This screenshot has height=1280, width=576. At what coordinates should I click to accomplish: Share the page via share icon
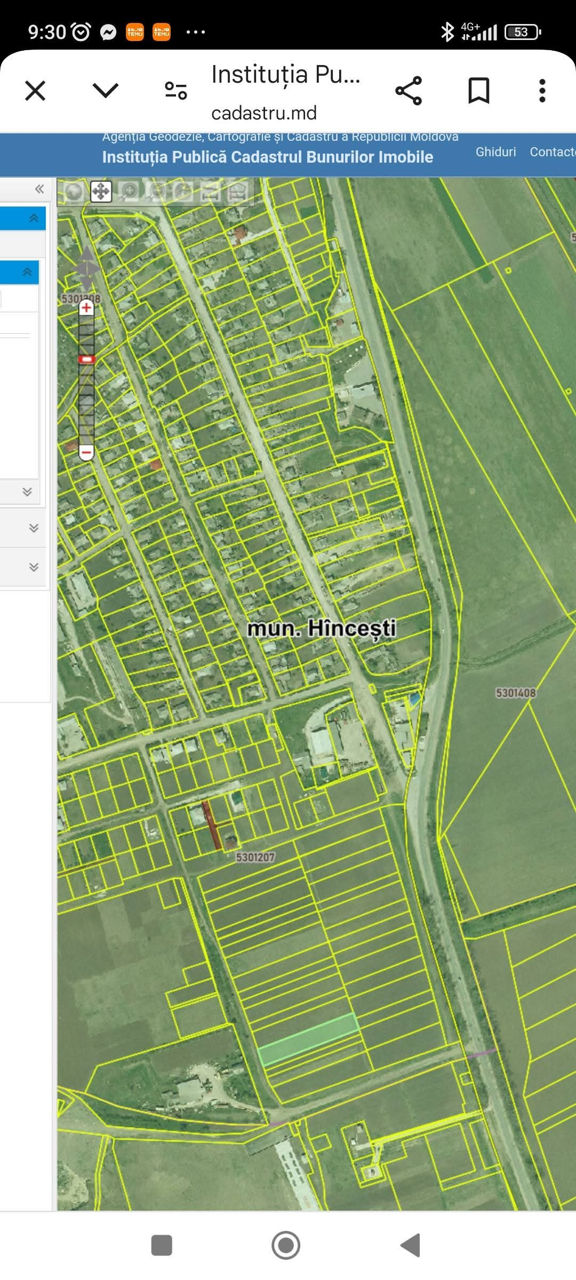[x=408, y=91]
